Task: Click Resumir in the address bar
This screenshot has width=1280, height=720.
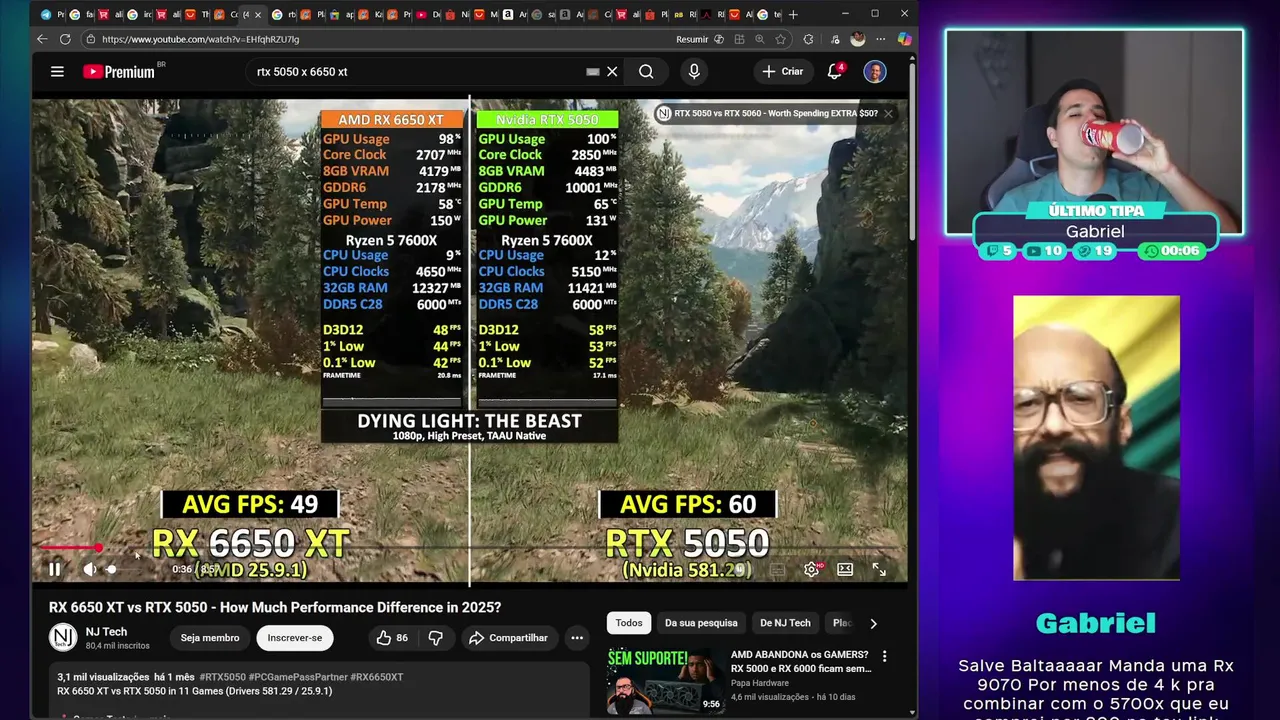Action: [692, 39]
